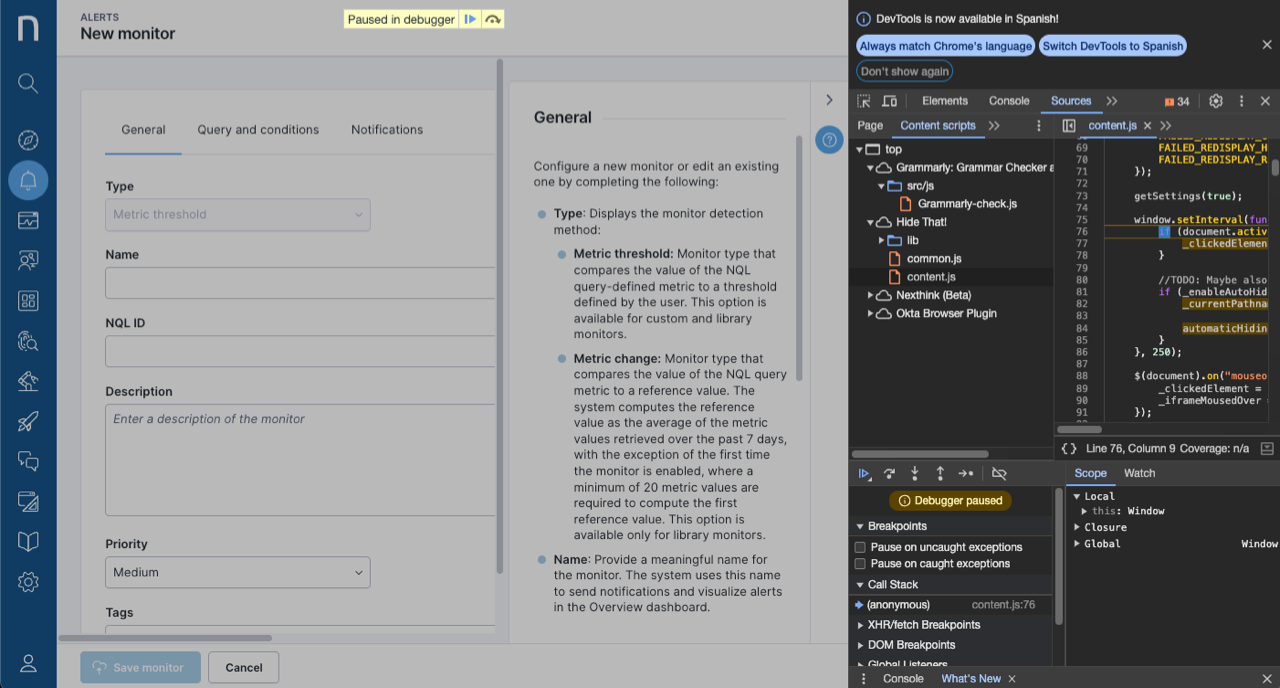Click Switch DevTools to Spanish button

(1113, 46)
